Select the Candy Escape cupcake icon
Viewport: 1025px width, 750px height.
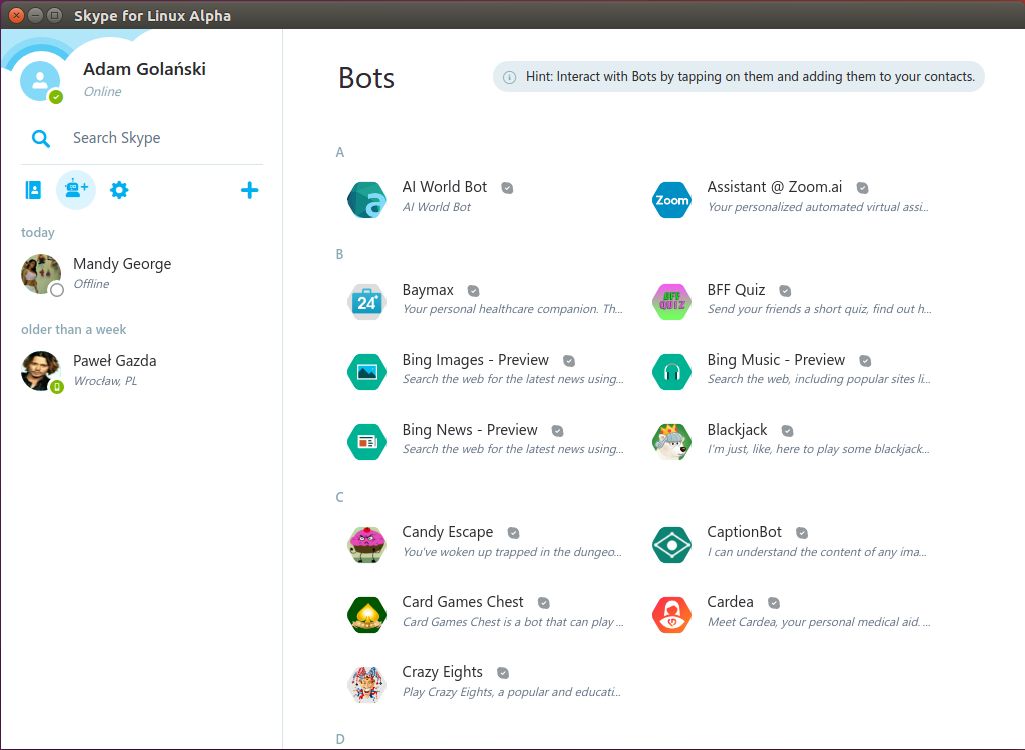click(366, 544)
